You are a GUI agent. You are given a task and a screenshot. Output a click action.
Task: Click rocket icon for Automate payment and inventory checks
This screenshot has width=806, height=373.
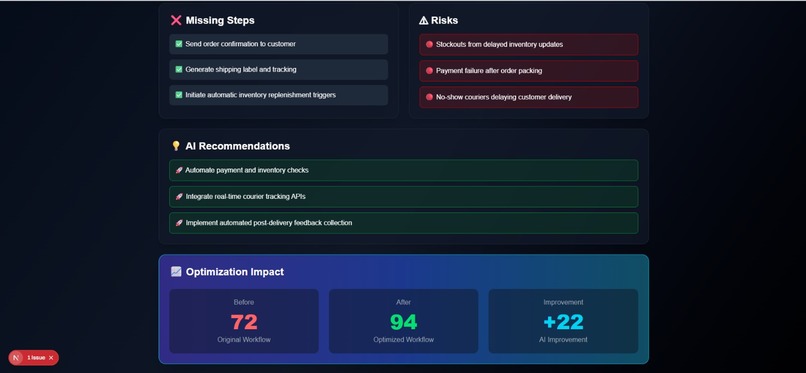coord(179,170)
